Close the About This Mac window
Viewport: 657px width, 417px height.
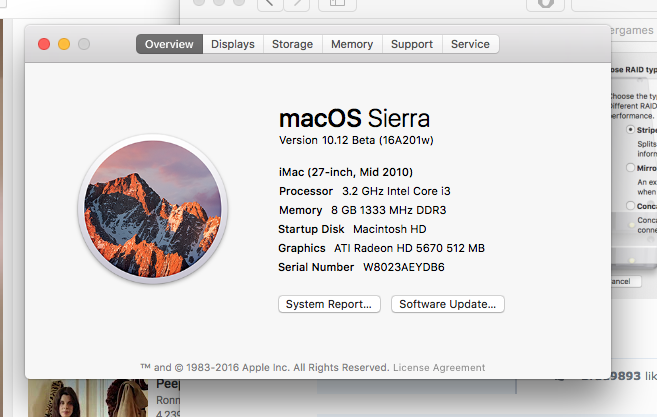click(44, 44)
